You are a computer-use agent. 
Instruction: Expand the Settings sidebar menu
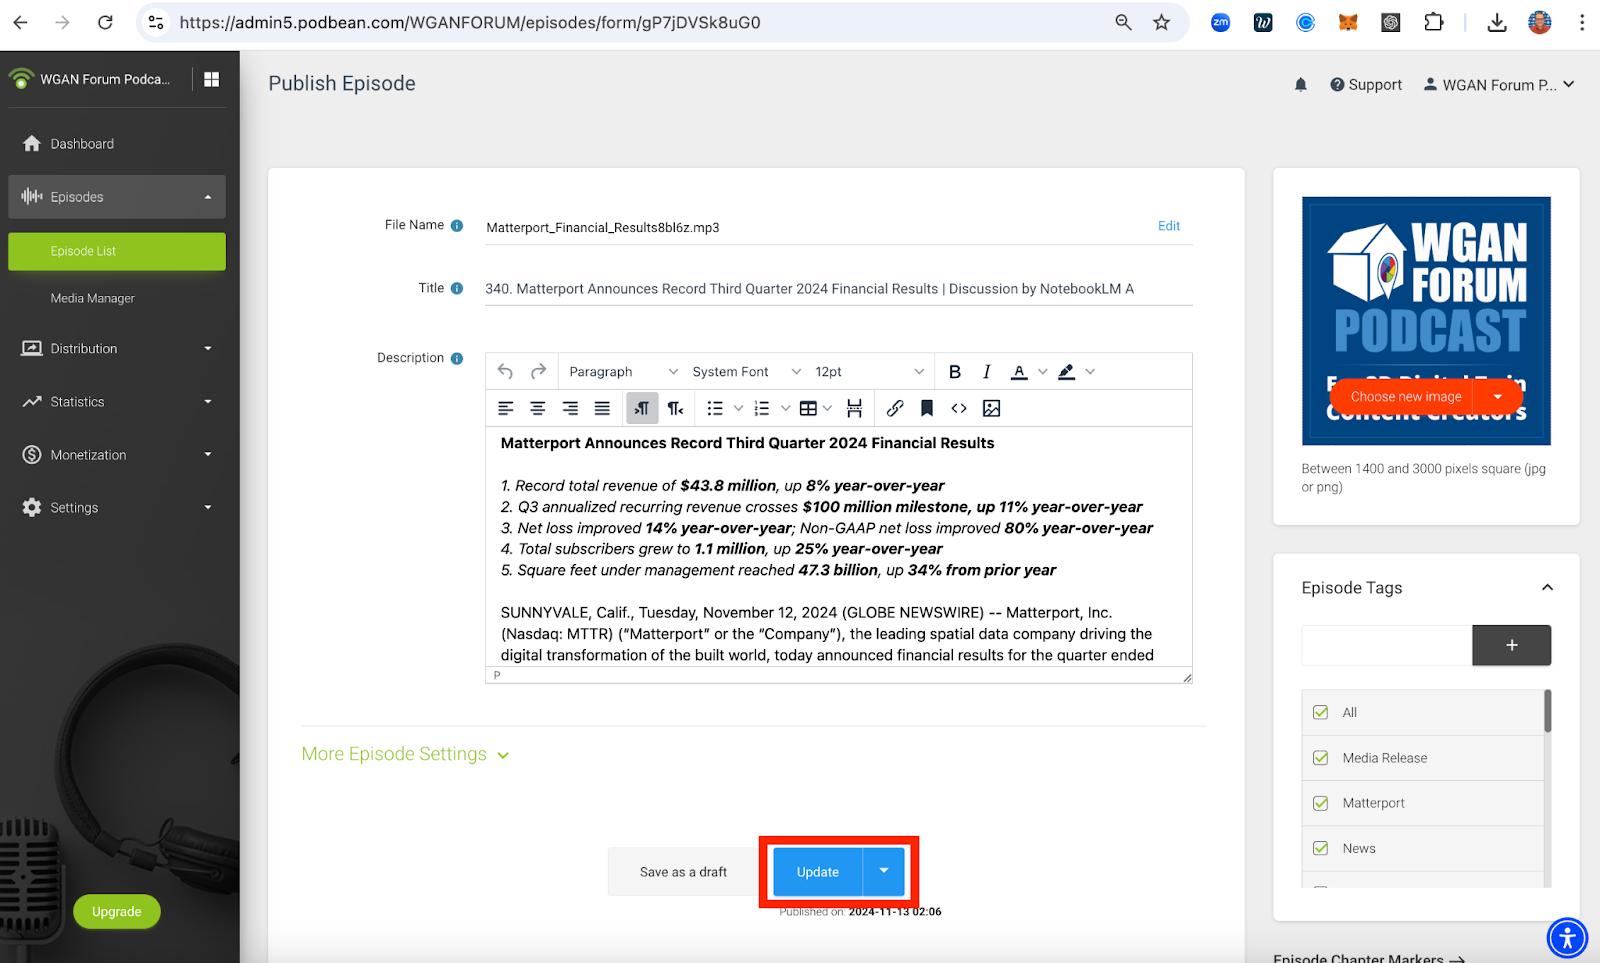[117, 508]
